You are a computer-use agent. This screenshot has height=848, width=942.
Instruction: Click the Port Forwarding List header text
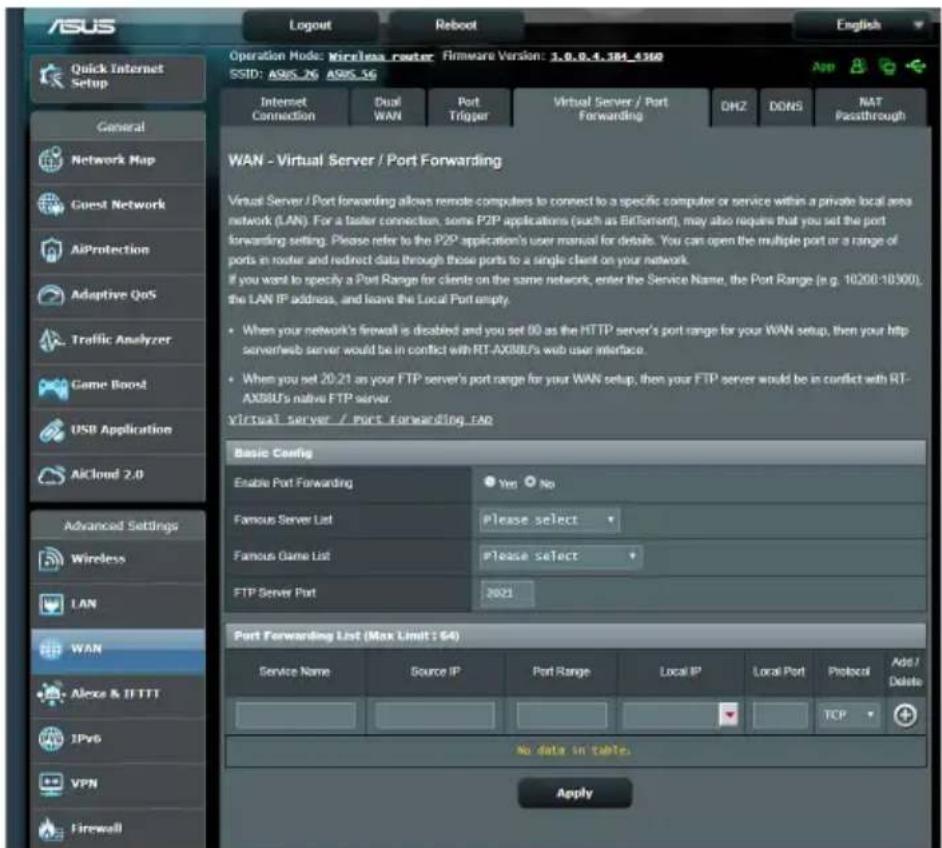point(347,635)
